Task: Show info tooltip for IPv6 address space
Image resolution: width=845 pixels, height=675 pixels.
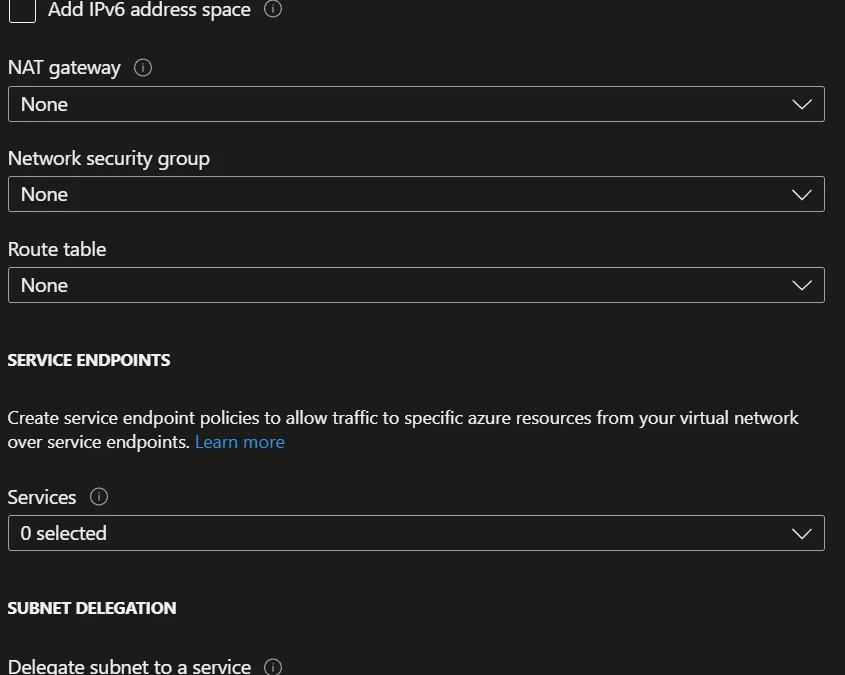Action: coord(273,9)
